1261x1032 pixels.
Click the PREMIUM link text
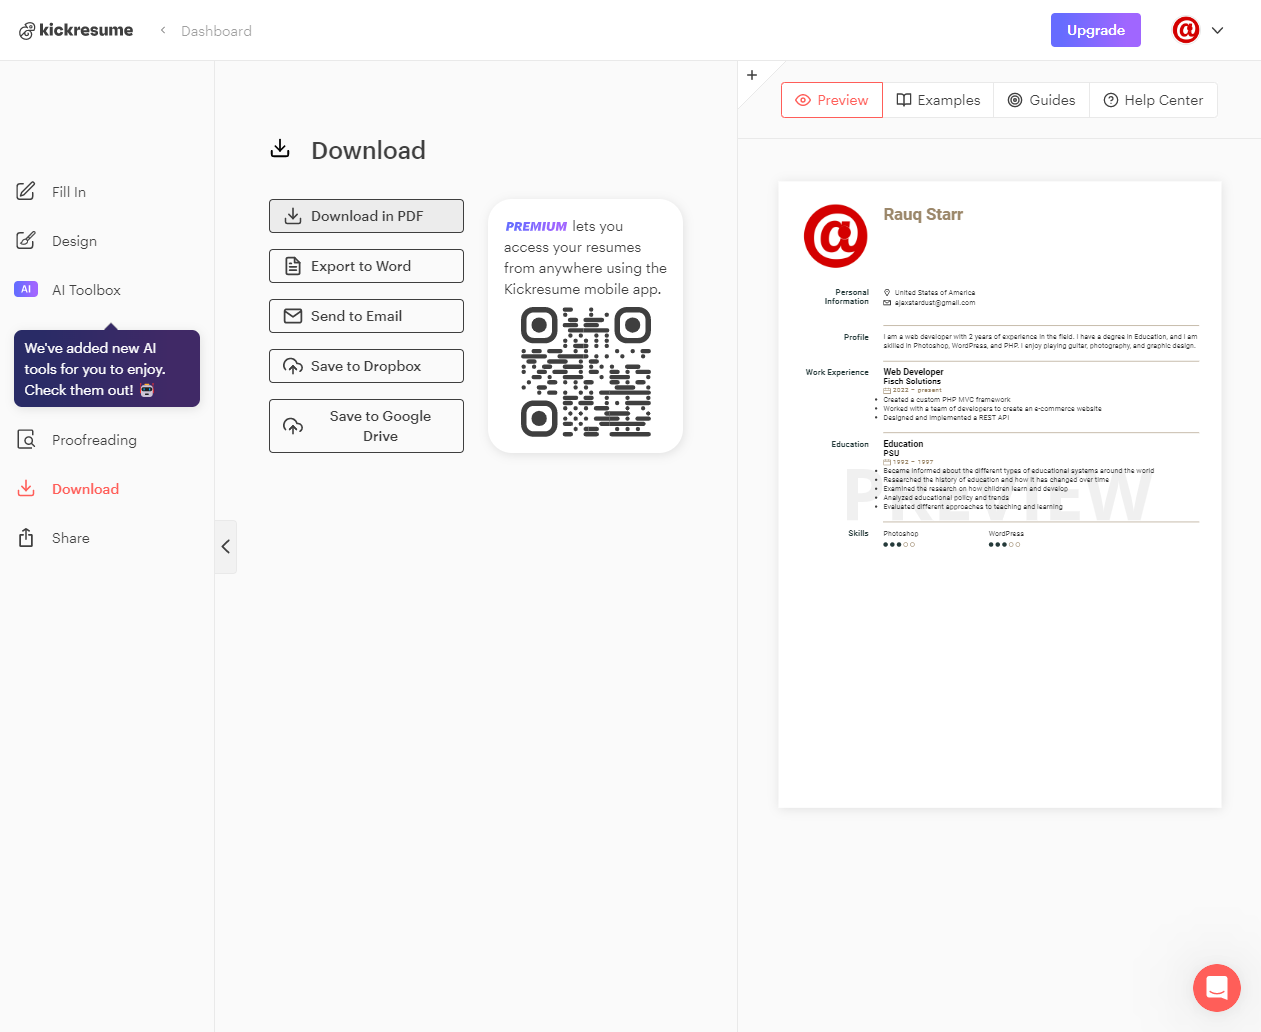536,227
